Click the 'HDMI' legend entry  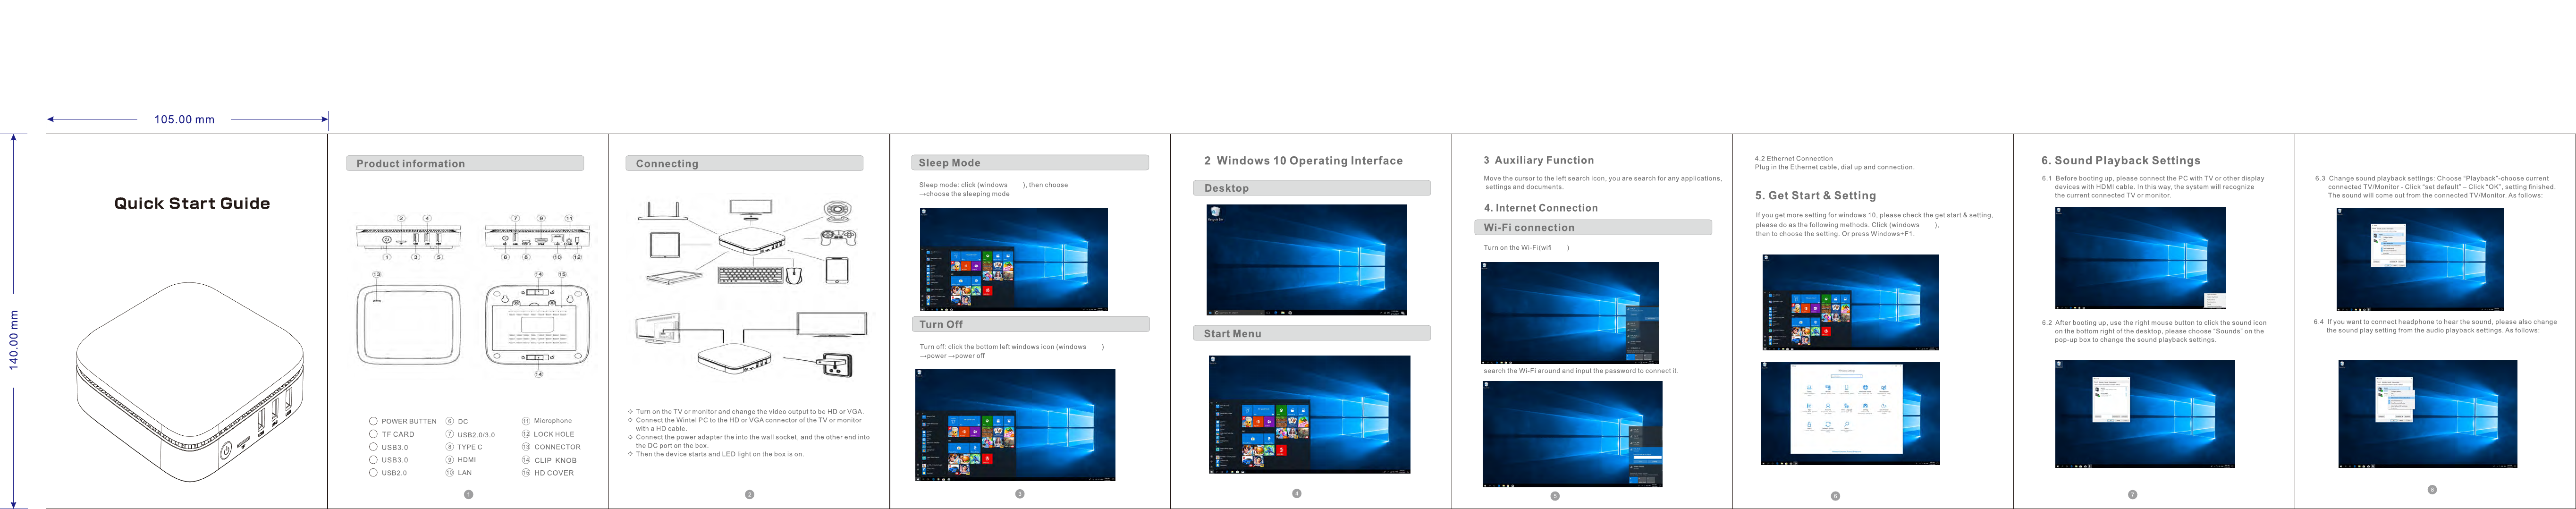(x=467, y=460)
